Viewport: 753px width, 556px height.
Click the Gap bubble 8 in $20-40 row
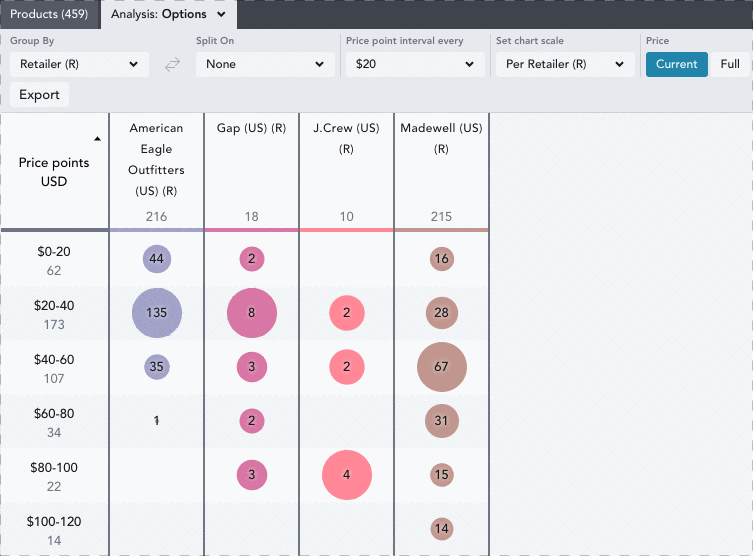[x=252, y=313]
